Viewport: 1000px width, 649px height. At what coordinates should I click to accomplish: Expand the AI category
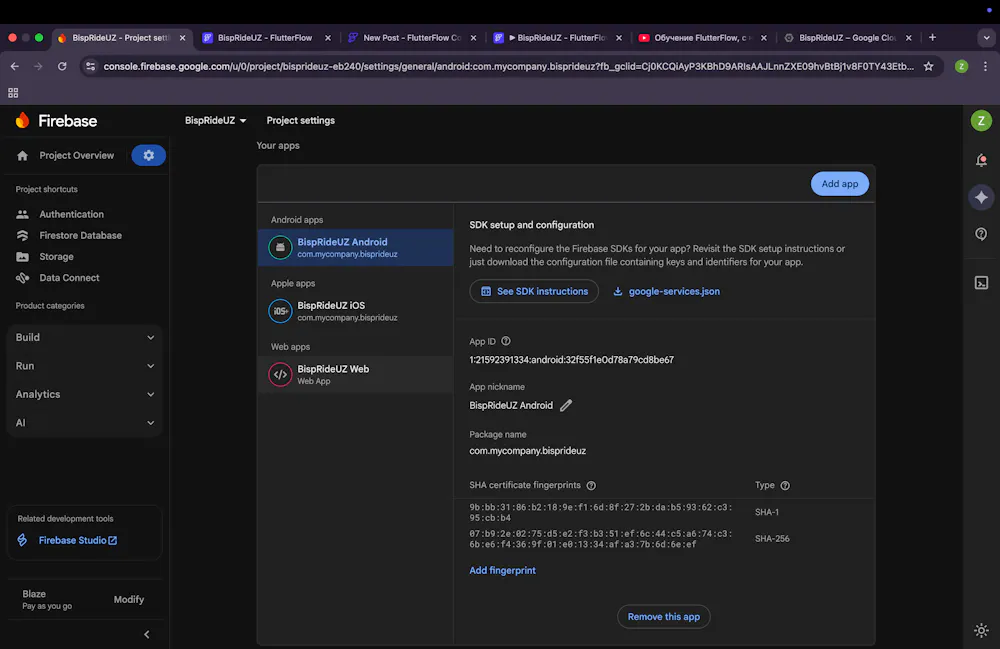tap(85, 423)
